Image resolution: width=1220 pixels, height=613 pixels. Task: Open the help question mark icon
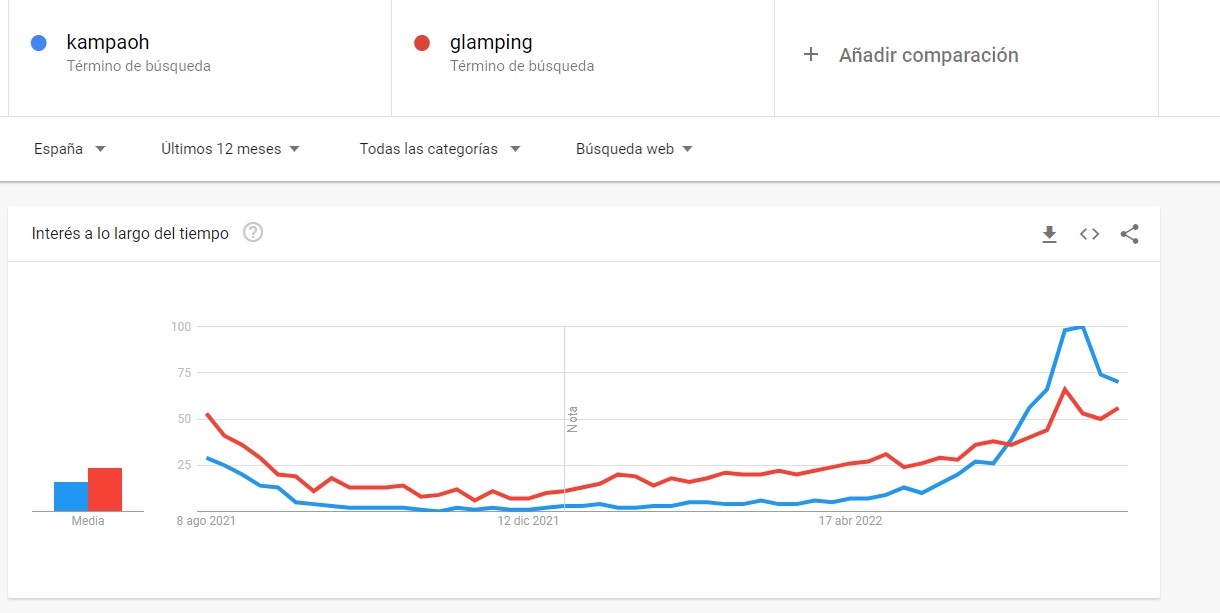click(x=253, y=233)
